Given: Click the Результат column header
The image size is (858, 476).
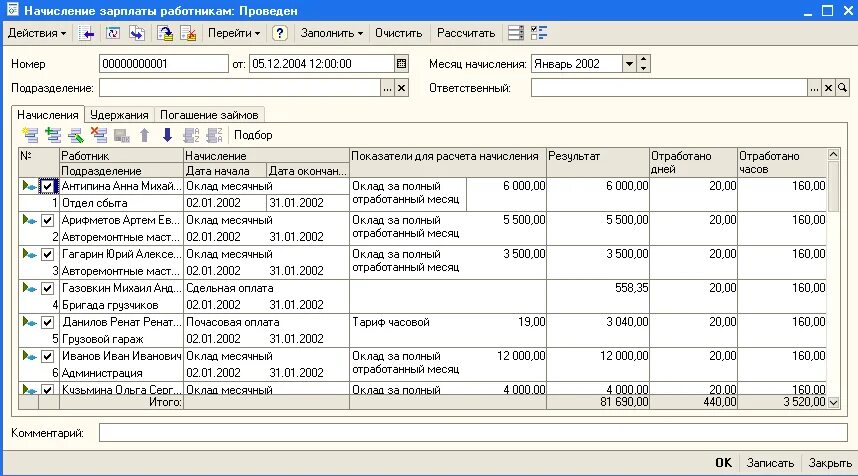Looking at the screenshot, I should 598,162.
